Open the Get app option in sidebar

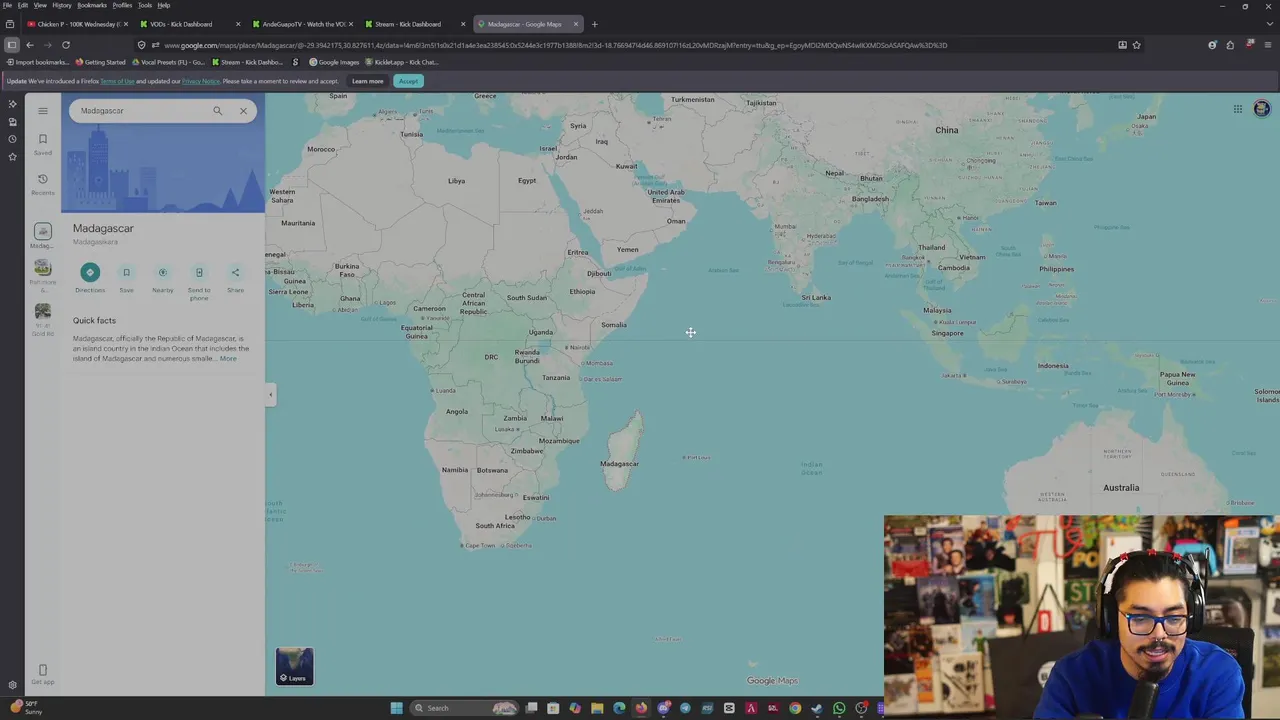42,674
